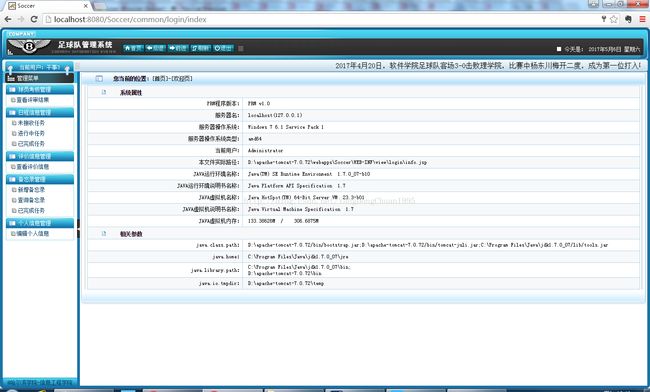Click the 服务器操作系统 value Windows 7

[286, 127]
